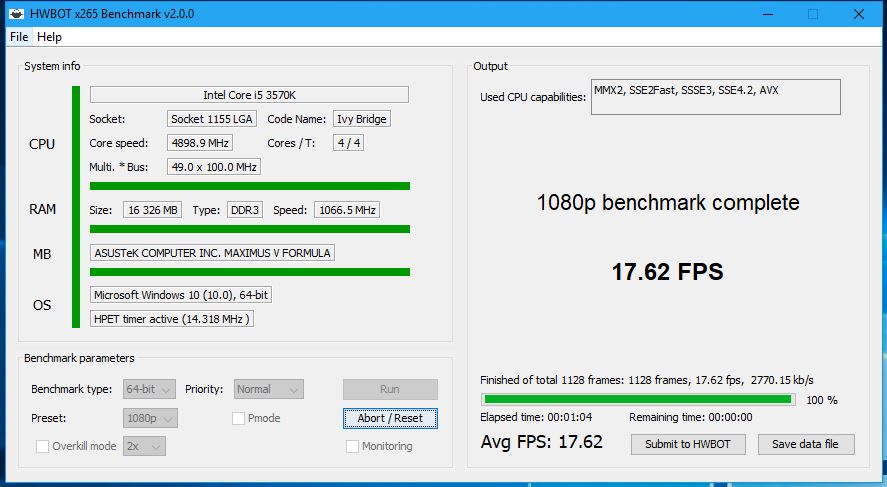Click the Abort / Reset button

pyautogui.click(x=390, y=418)
